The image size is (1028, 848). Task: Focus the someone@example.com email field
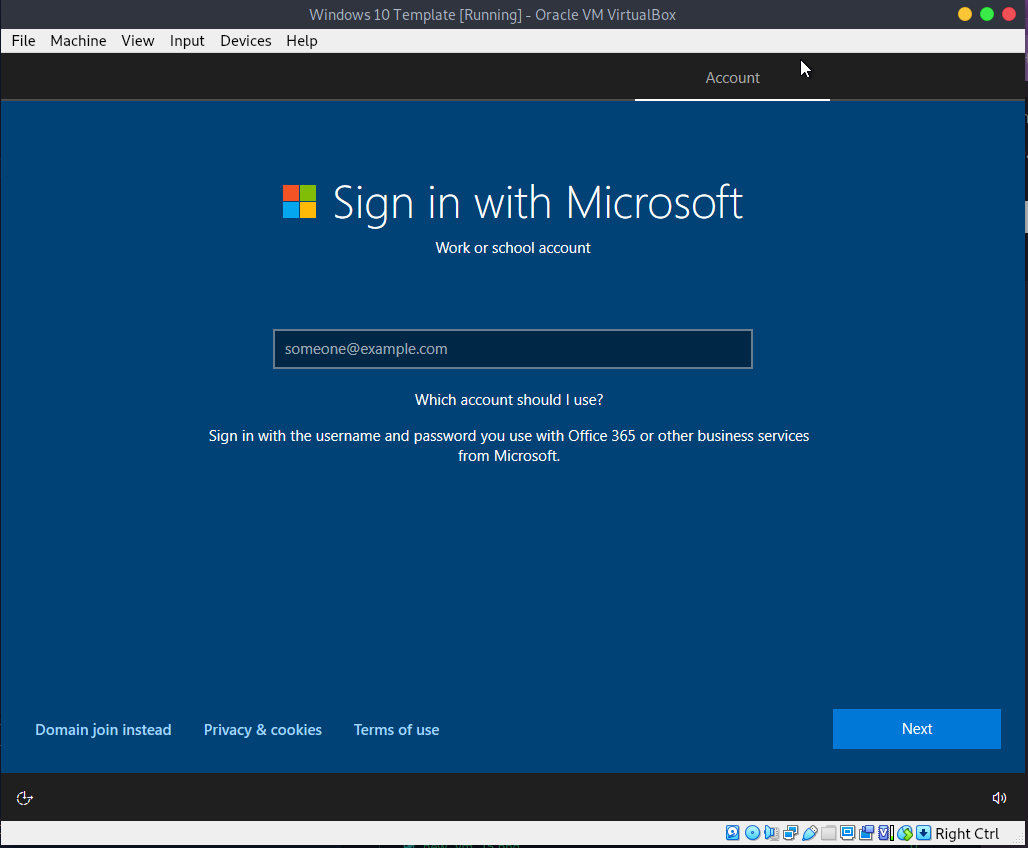point(513,349)
